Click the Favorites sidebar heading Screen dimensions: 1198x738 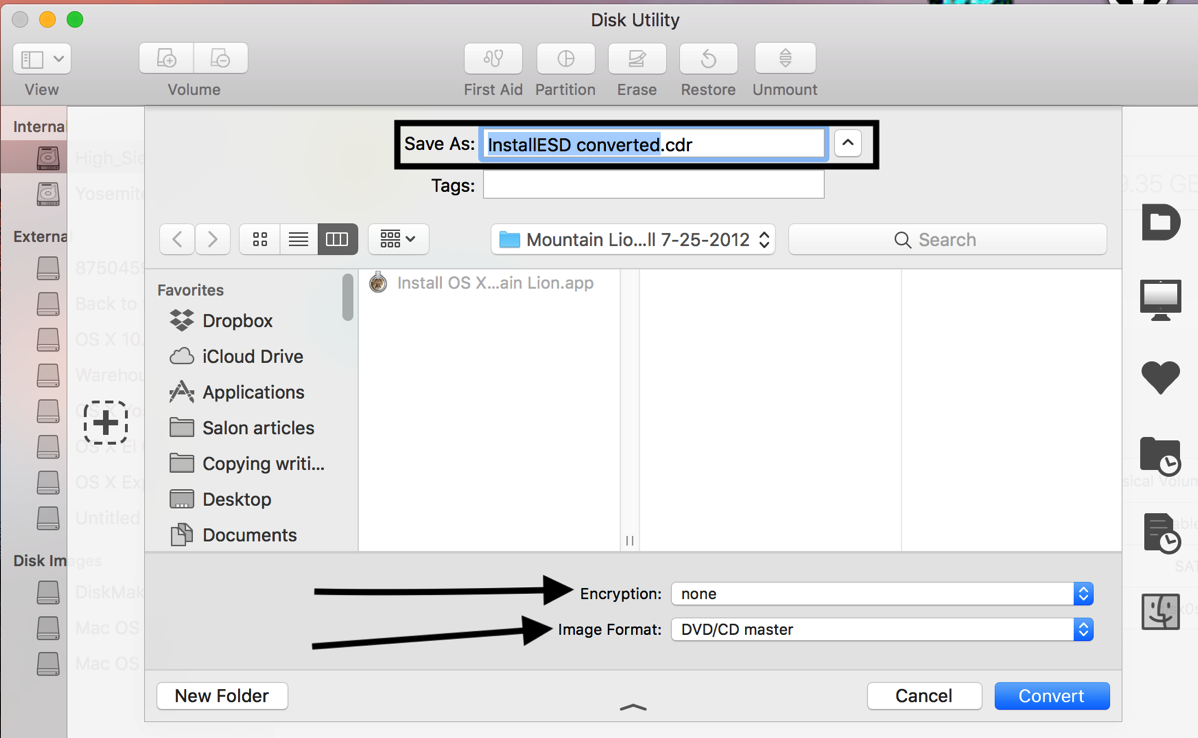coord(190,290)
